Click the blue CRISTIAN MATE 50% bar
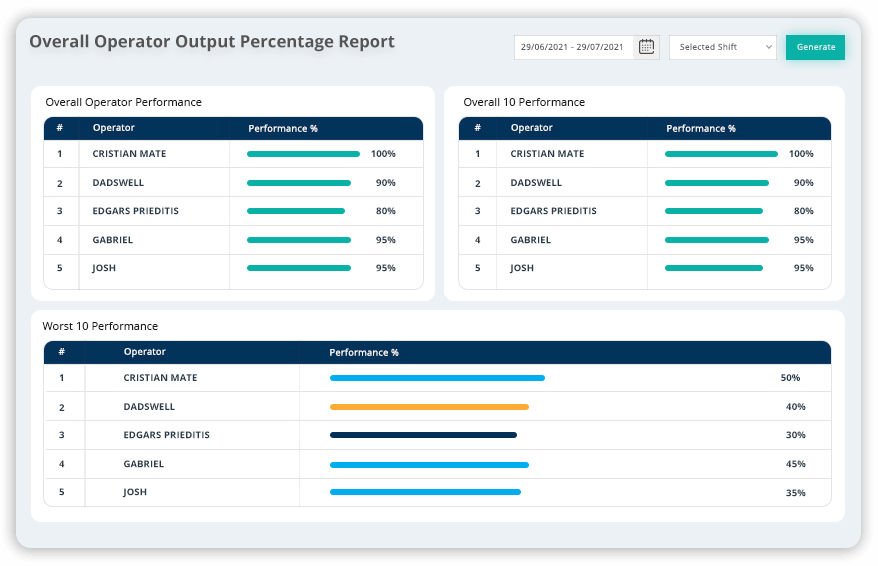The height and width of the screenshot is (566, 878). click(437, 378)
